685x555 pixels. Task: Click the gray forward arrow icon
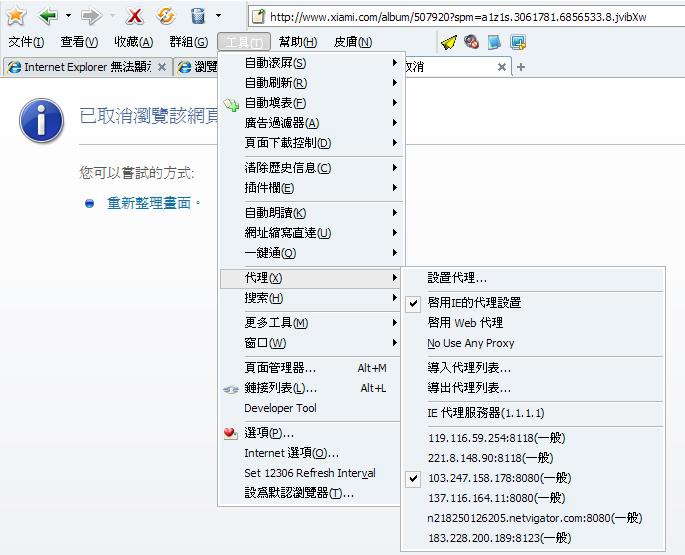pyautogui.click(x=91, y=16)
